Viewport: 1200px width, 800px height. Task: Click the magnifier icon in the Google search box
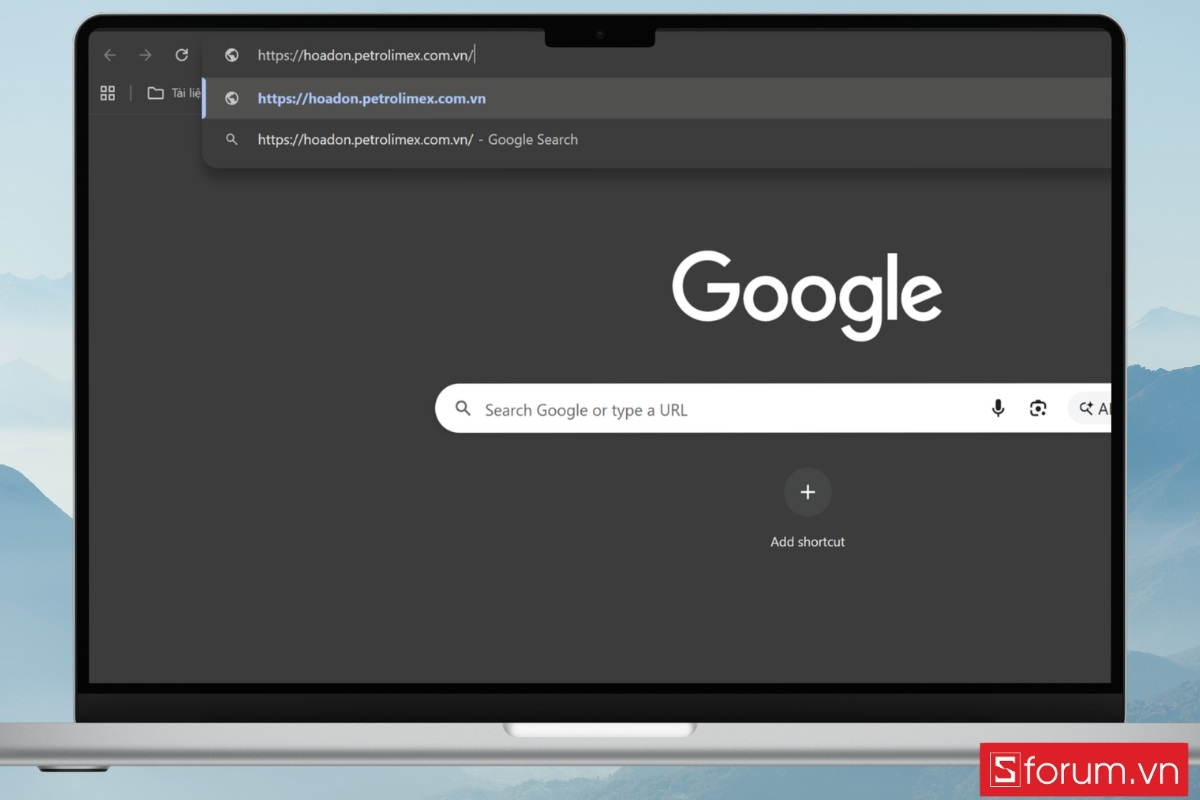coord(463,409)
